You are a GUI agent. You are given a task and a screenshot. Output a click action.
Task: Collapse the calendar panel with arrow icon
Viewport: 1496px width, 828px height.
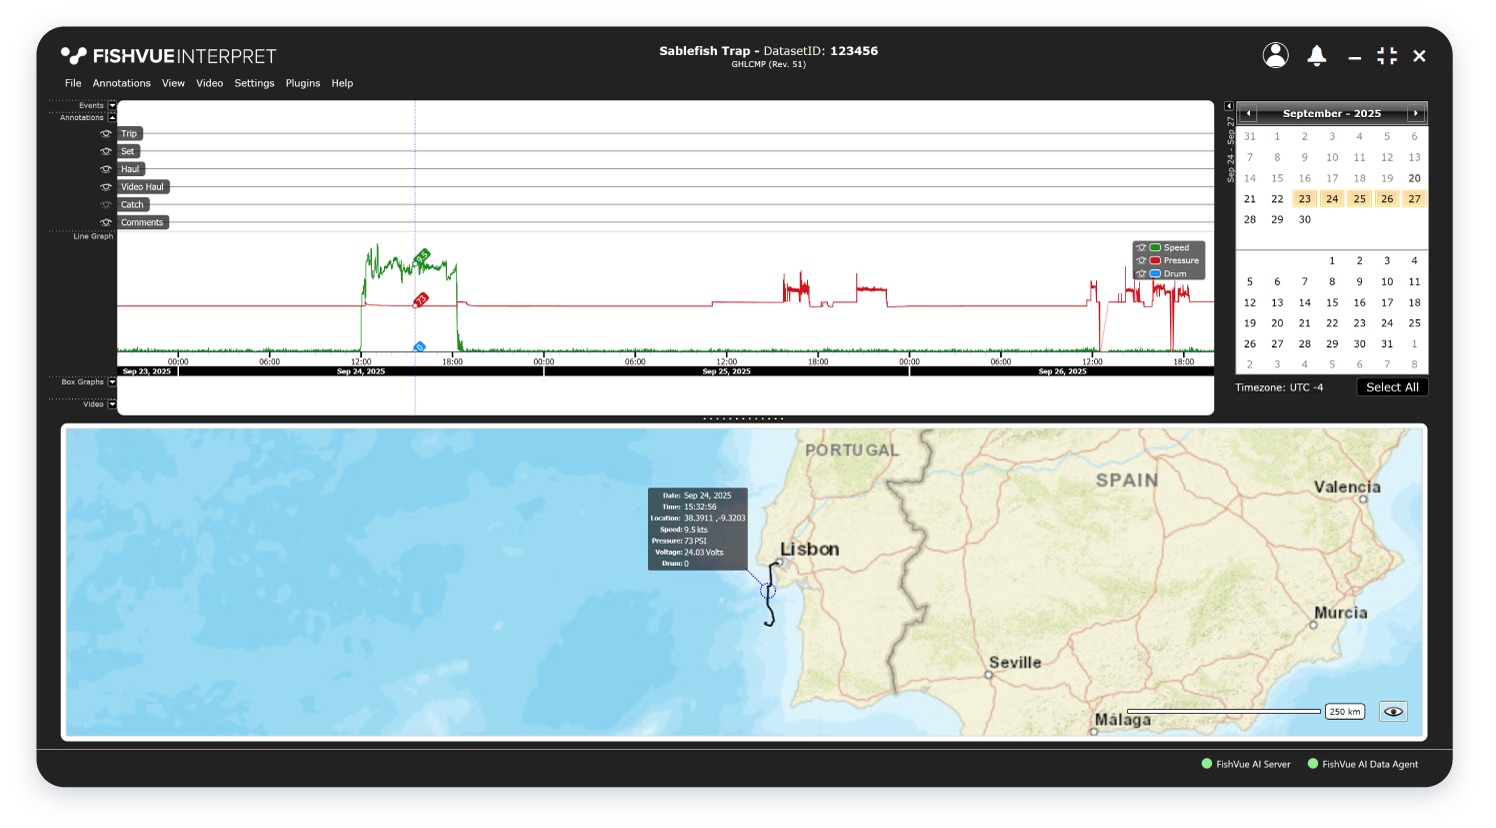[1229, 106]
